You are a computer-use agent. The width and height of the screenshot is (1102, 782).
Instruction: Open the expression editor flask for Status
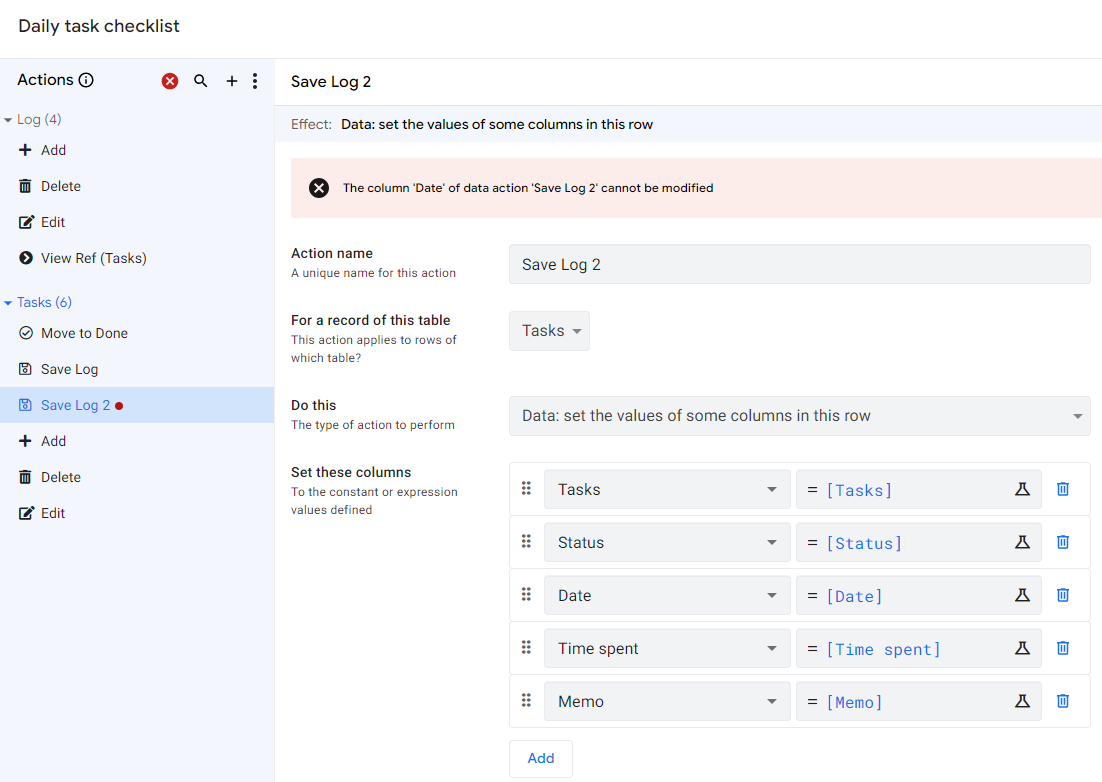click(x=1021, y=541)
